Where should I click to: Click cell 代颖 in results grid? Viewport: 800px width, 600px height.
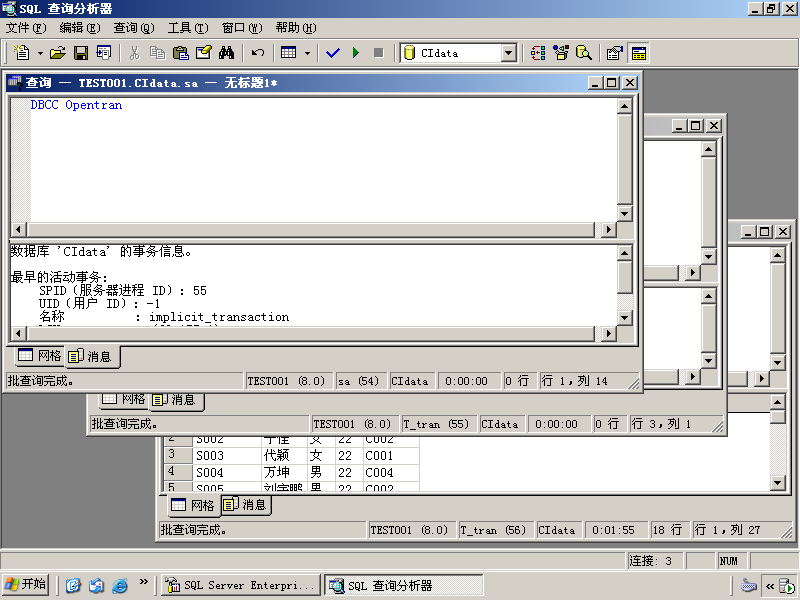284,455
